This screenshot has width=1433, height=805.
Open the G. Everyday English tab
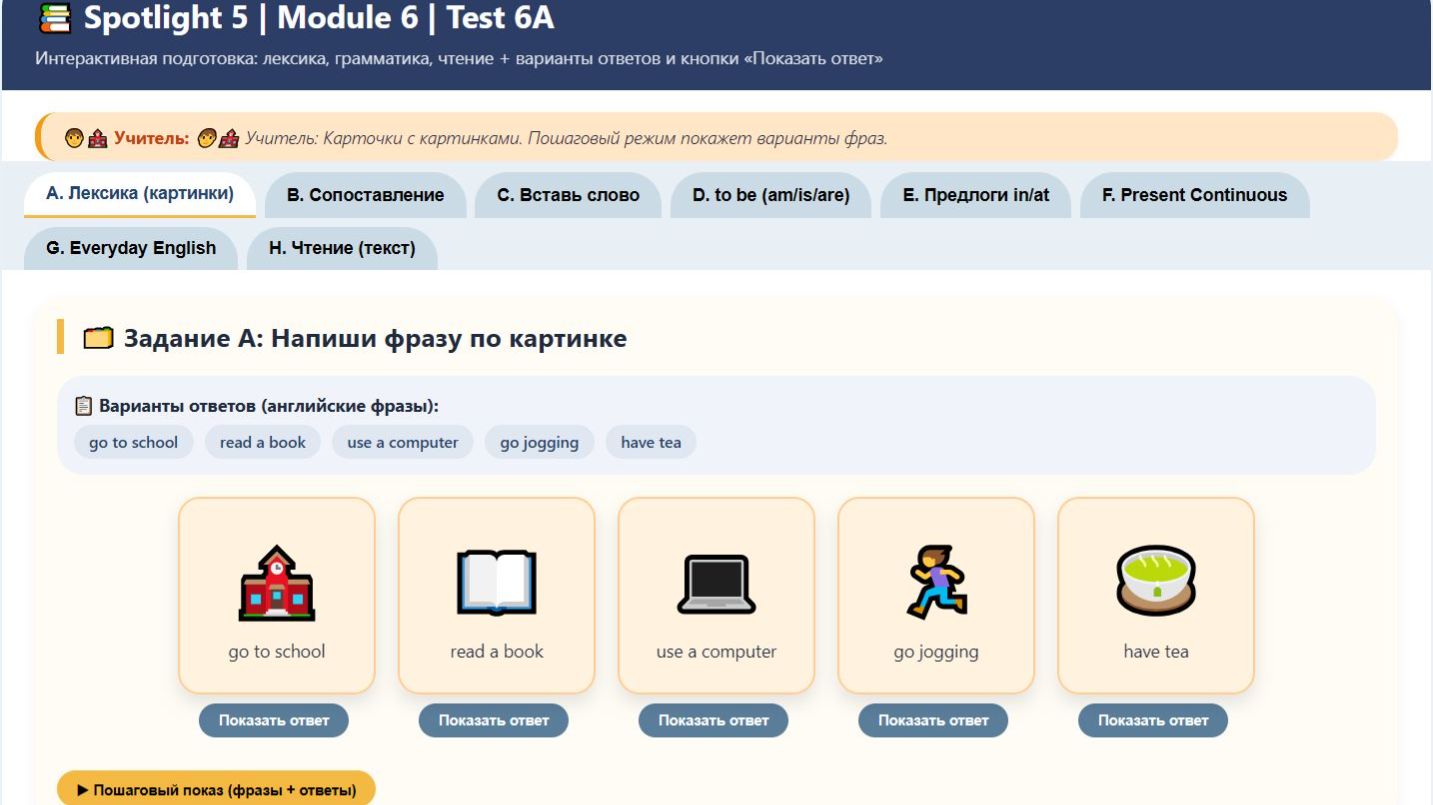tap(131, 248)
